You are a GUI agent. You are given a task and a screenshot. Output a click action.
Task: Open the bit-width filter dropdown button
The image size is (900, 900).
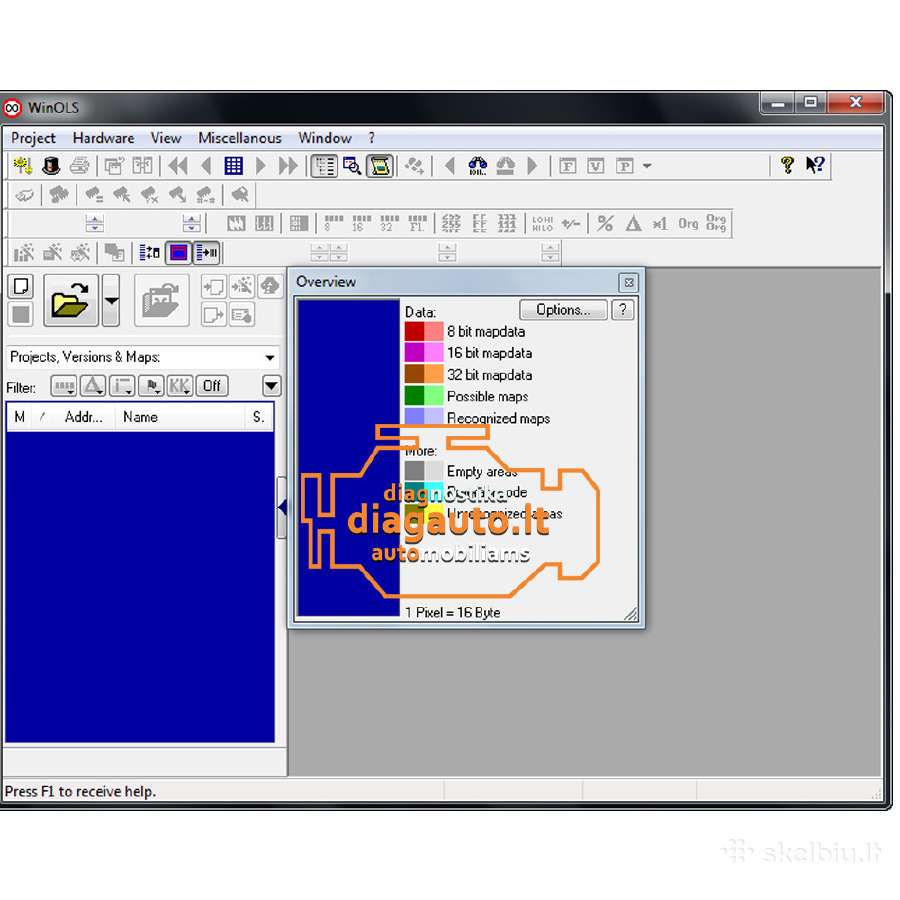click(64, 386)
